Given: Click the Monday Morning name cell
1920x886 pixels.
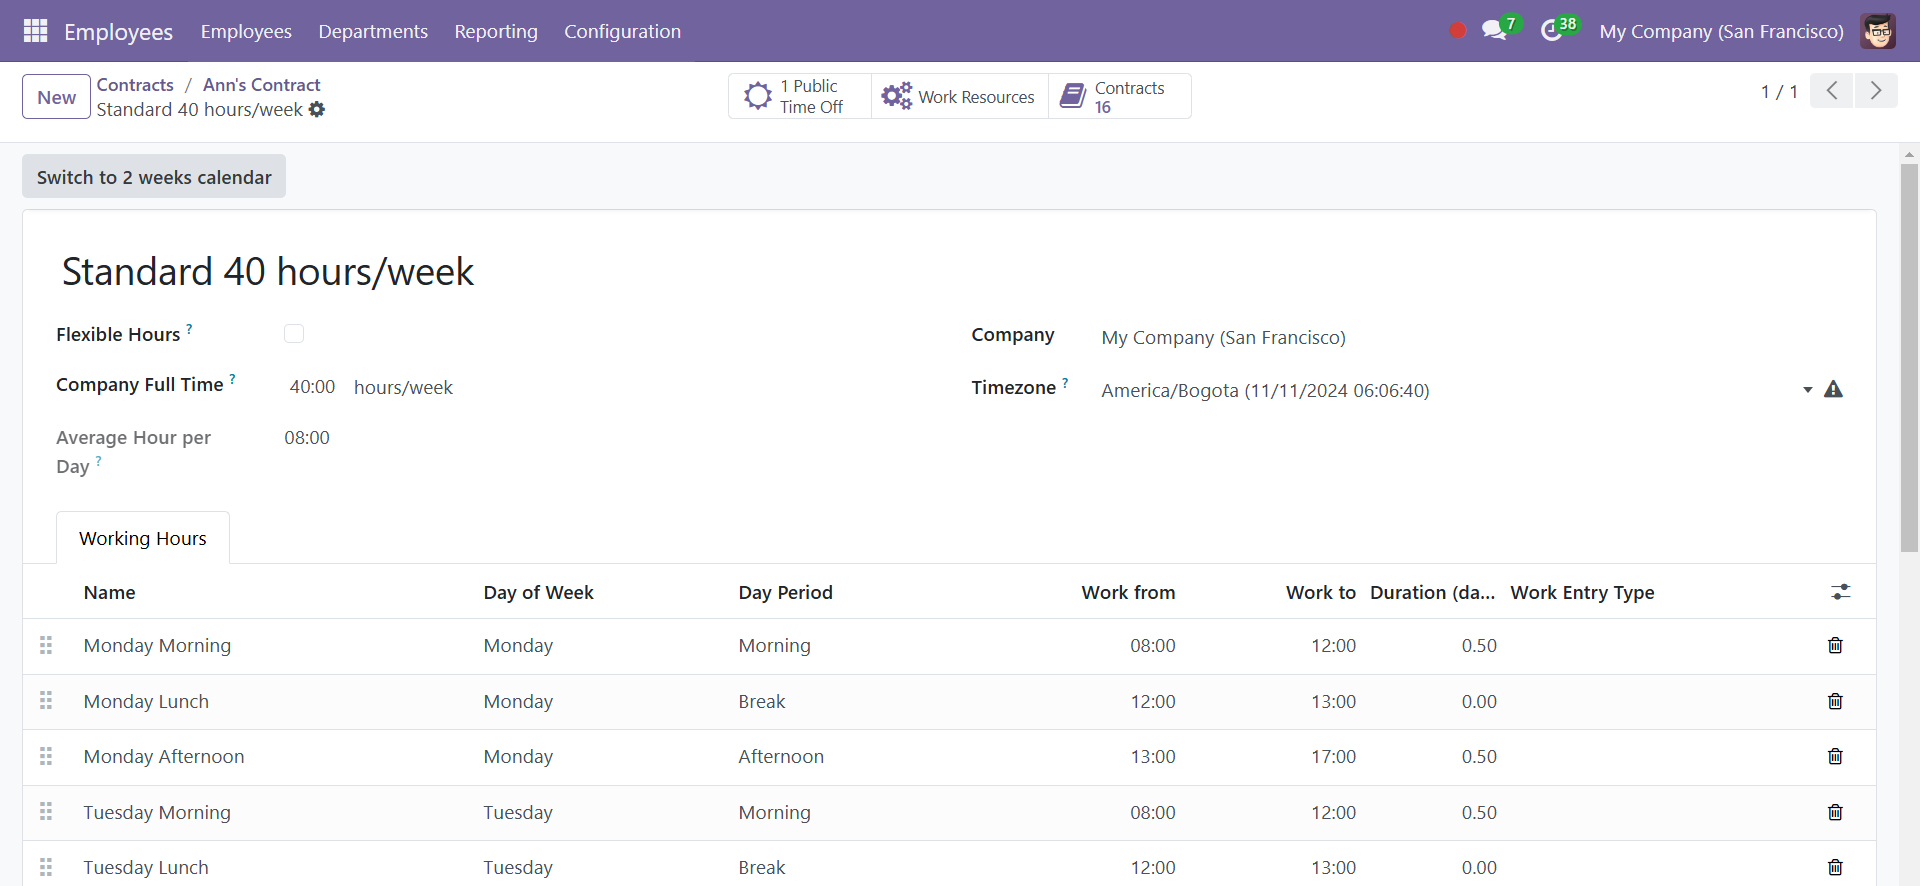Looking at the screenshot, I should pyautogui.click(x=157, y=645).
